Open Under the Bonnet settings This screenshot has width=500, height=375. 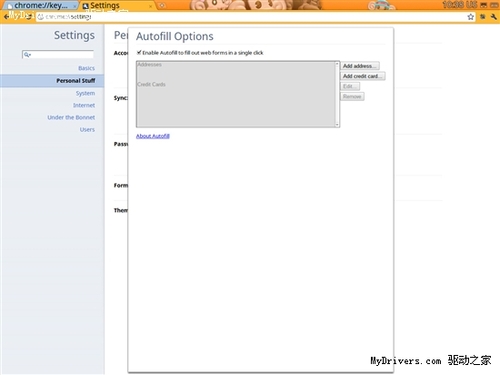pos(71,117)
